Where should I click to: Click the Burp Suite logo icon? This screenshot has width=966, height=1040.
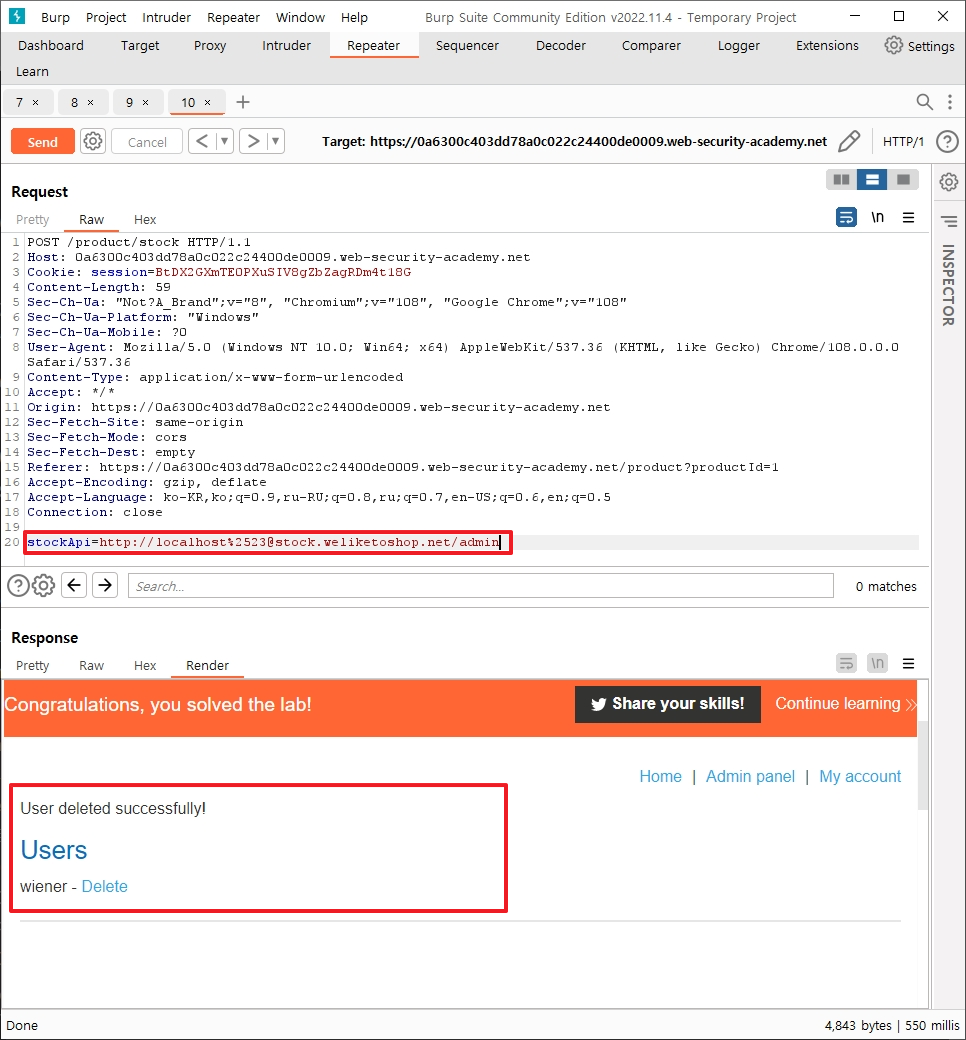[17, 16]
